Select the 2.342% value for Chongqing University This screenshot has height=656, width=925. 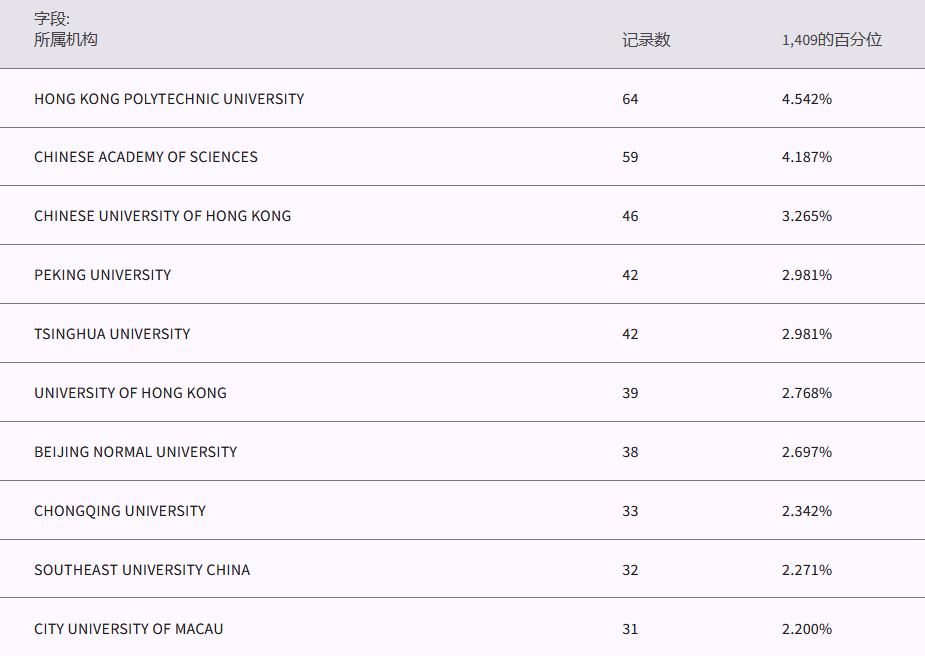tap(807, 511)
